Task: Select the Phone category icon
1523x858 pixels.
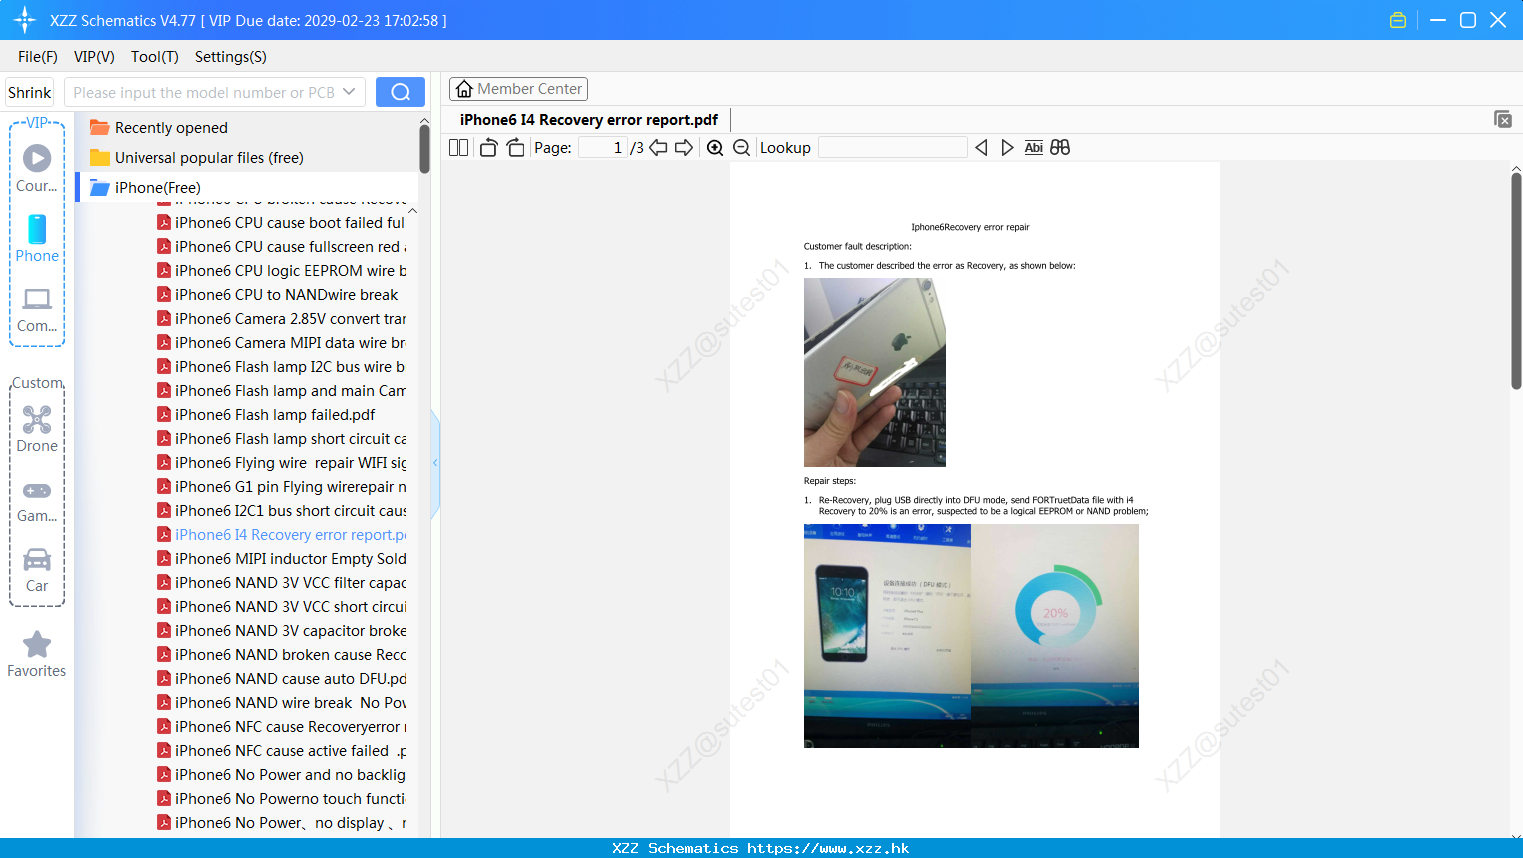Action: (37, 238)
